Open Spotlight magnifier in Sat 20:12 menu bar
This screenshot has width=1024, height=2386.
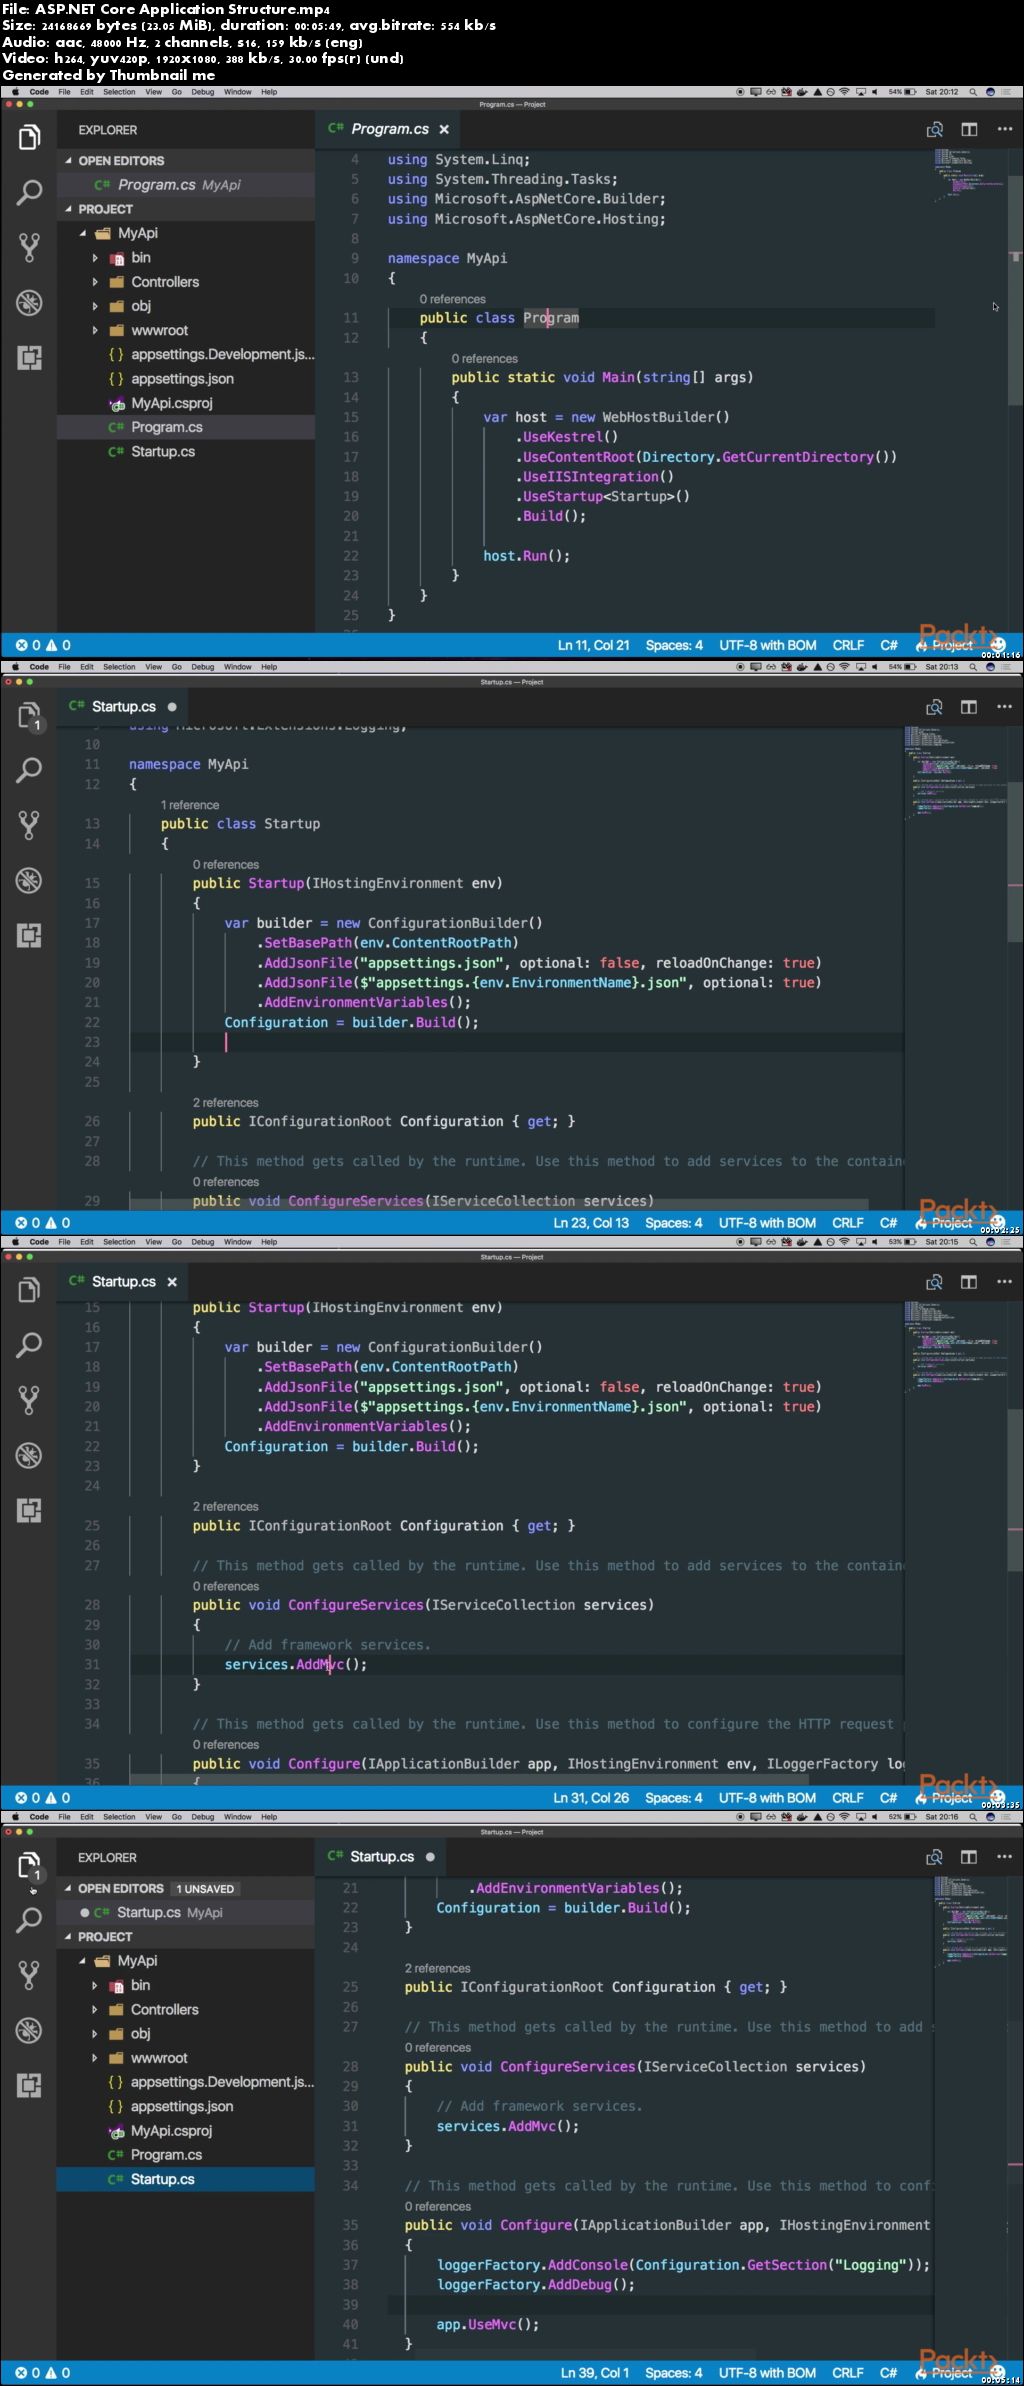pyautogui.click(x=972, y=92)
